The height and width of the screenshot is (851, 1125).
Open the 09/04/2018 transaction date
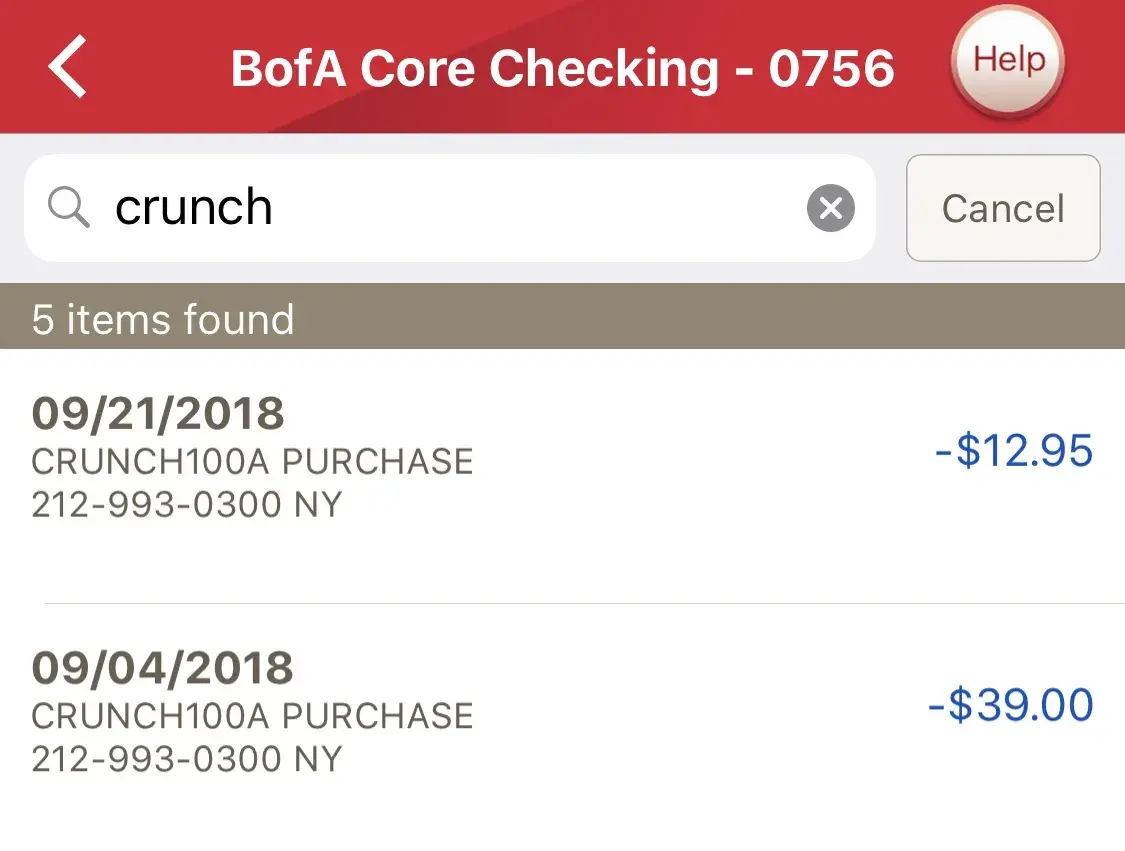162,667
